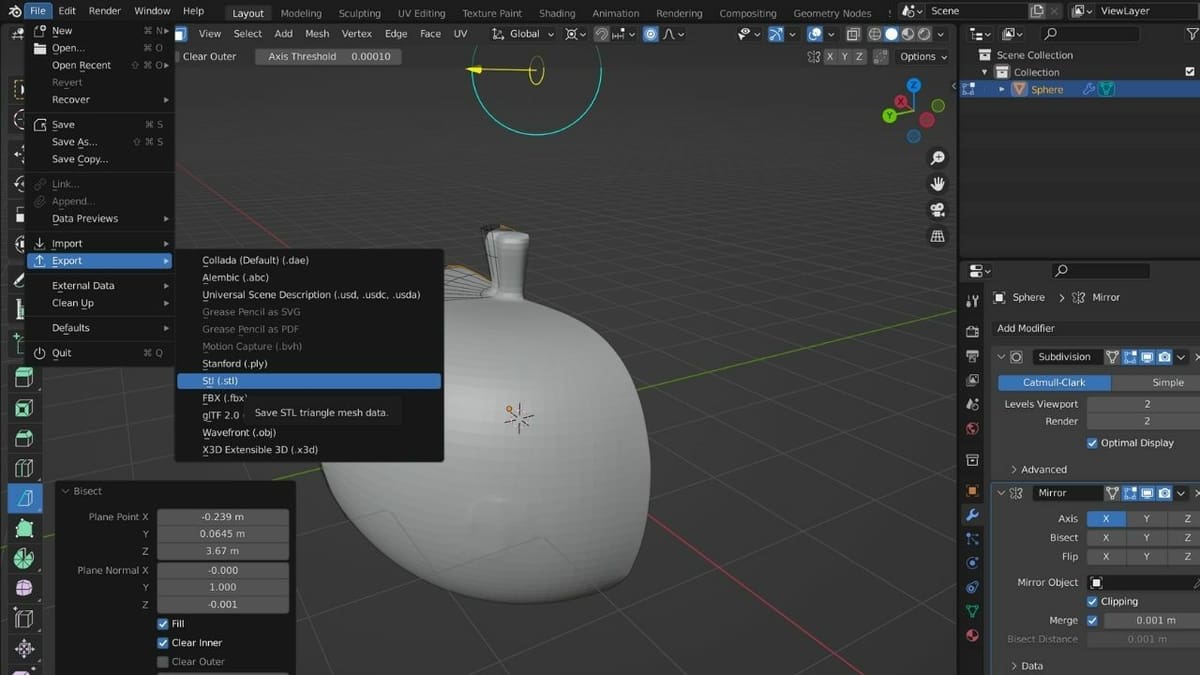Switch to the Shading workspace tab
1200x675 pixels.
[x=557, y=13]
